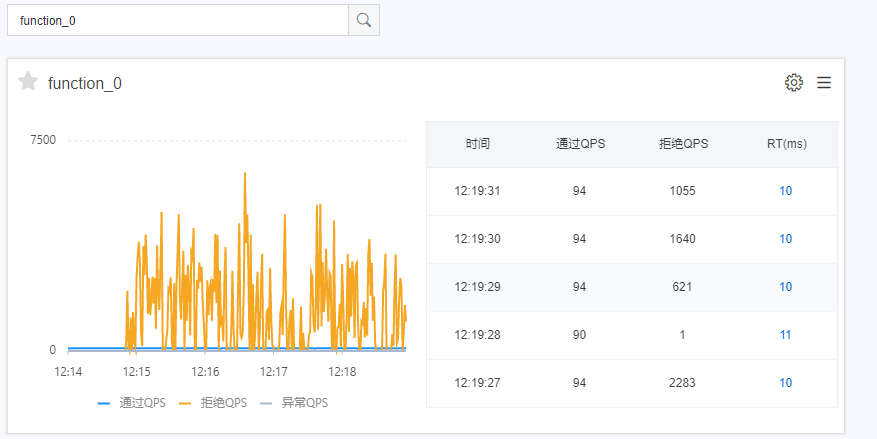This screenshot has width=877, height=439.
Task: Select the 12:19:28 time cell
Action: [x=477, y=335]
